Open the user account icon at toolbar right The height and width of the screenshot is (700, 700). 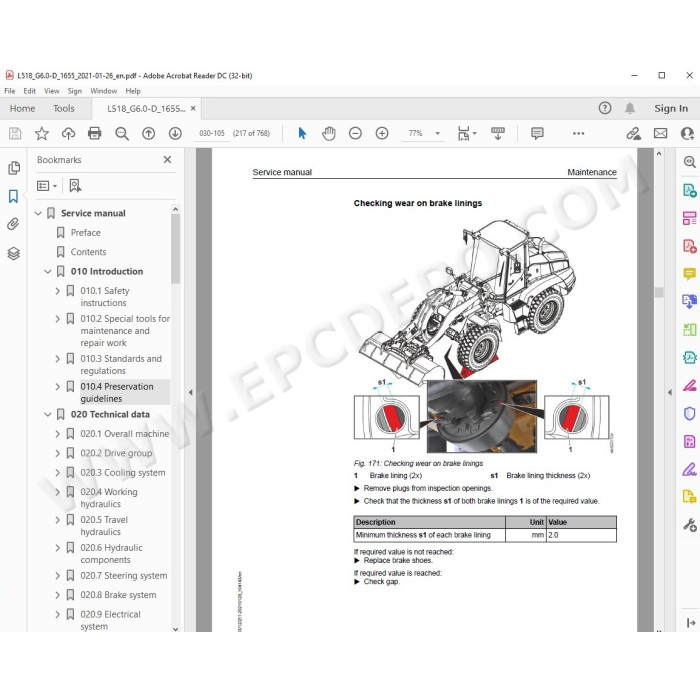tap(688, 133)
